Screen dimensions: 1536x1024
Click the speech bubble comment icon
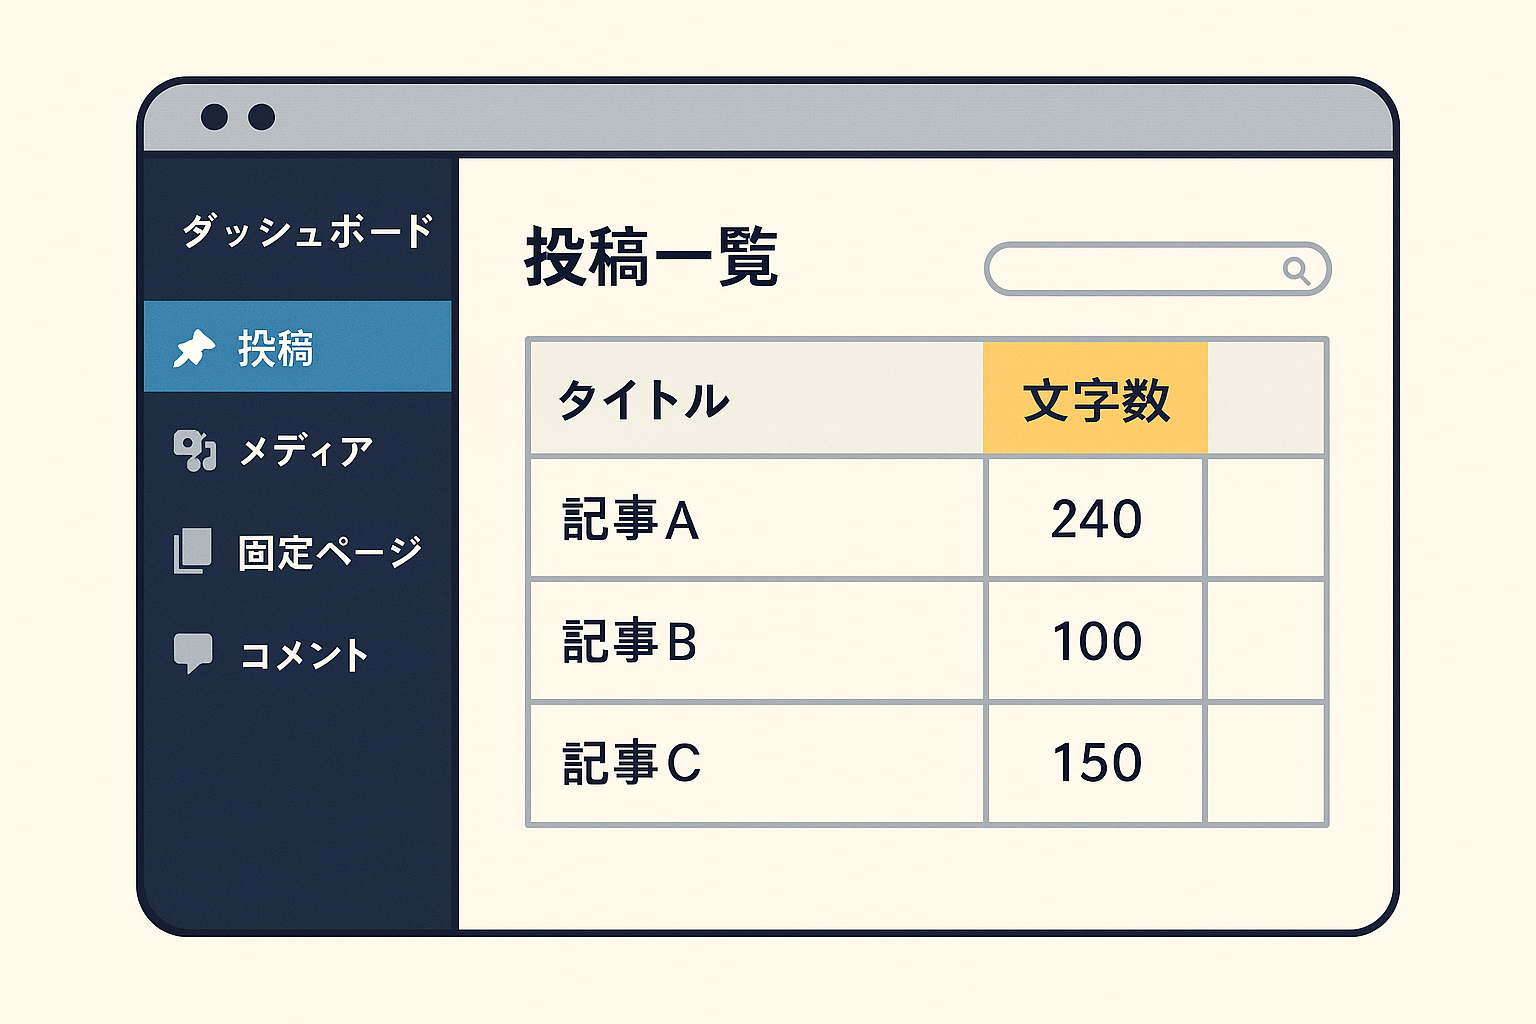pyautogui.click(x=193, y=653)
